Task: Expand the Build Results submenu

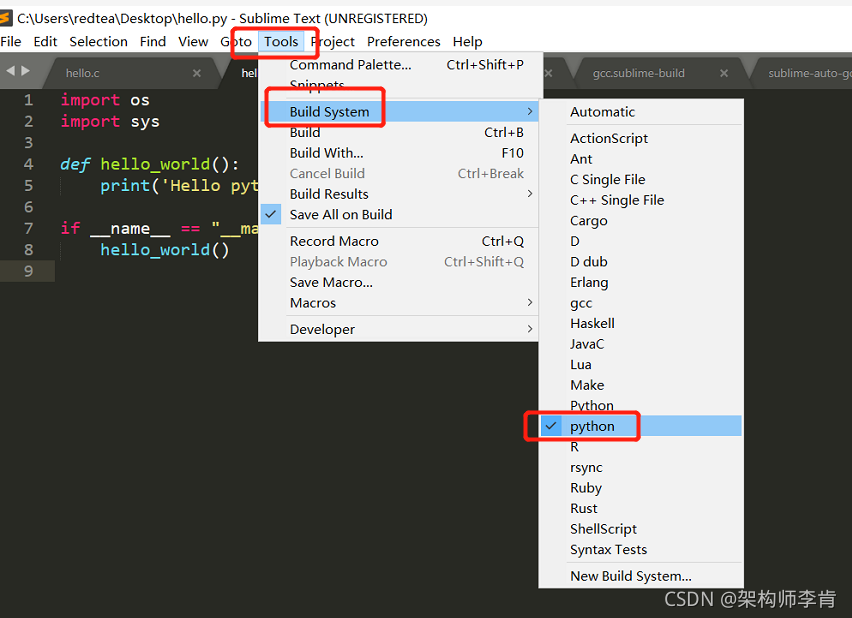Action: point(400,194)
